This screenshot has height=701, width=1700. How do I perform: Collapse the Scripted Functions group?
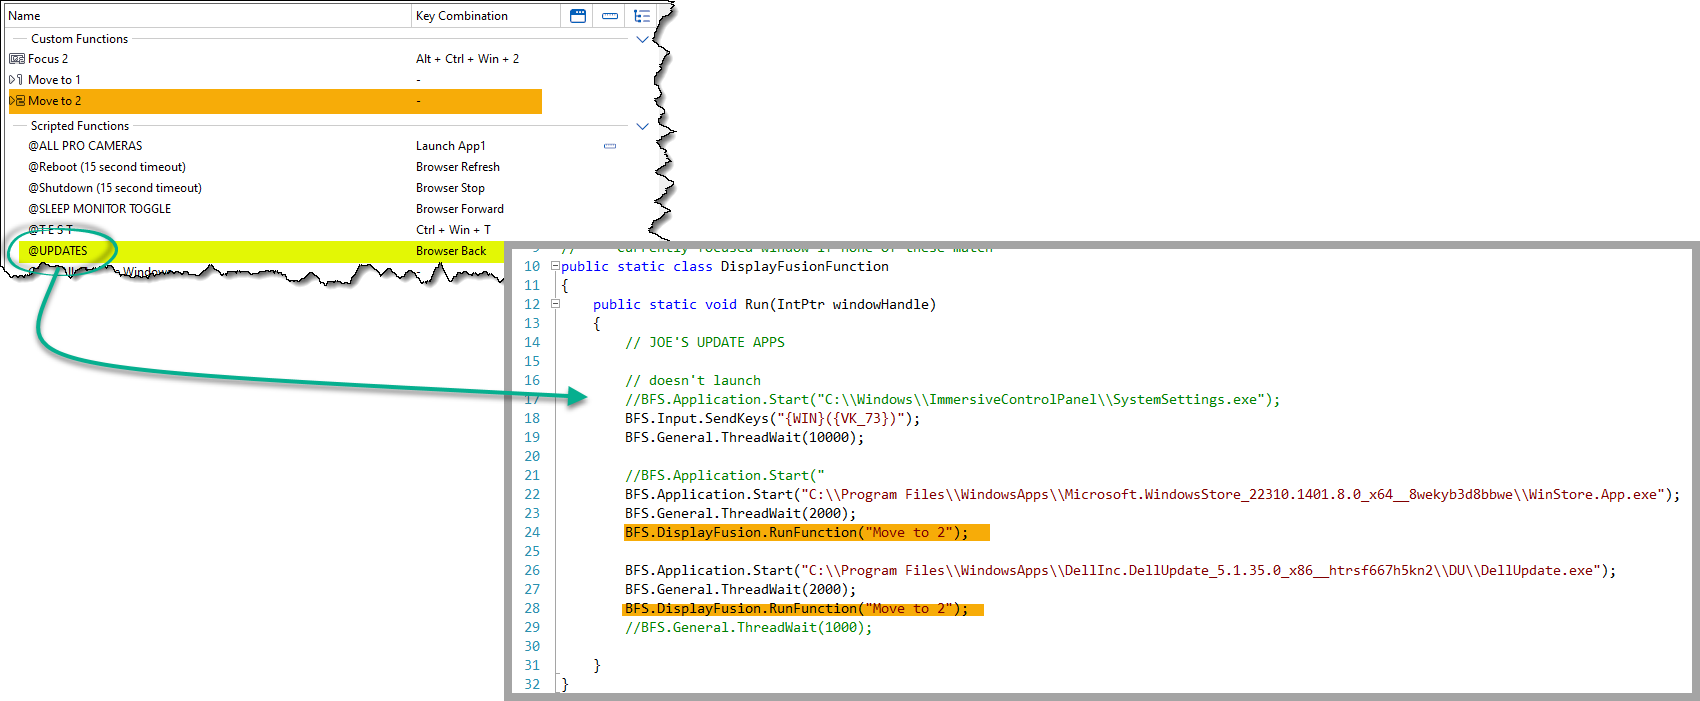point(642,126)
